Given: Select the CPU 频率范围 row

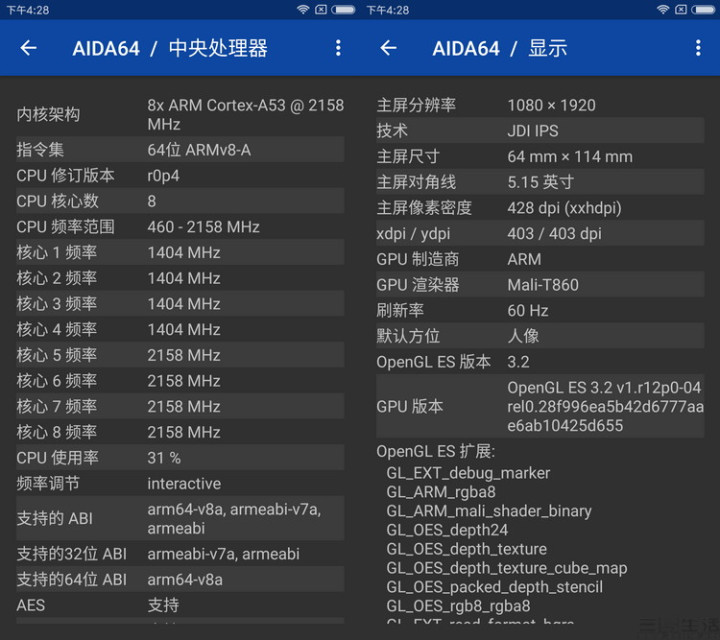Looking at the screenshot, I should [180, 227].
